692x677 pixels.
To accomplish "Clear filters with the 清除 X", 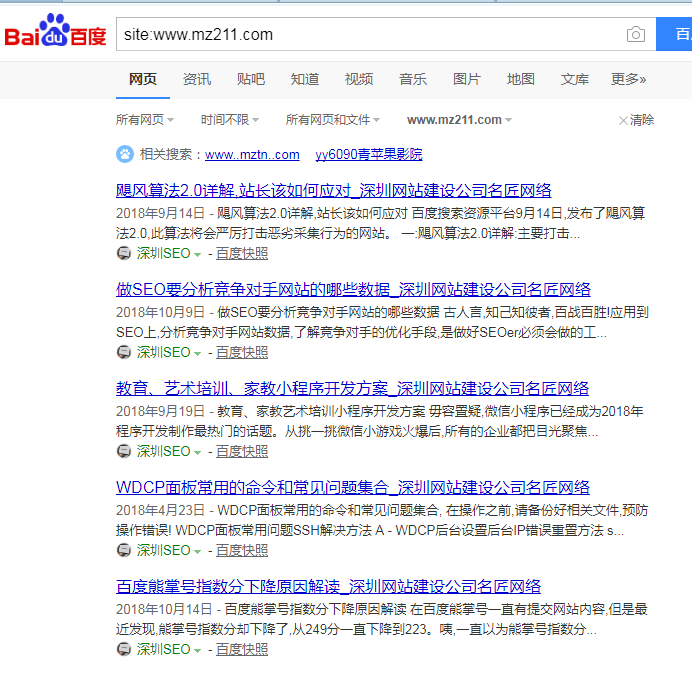I will point(636,120).
